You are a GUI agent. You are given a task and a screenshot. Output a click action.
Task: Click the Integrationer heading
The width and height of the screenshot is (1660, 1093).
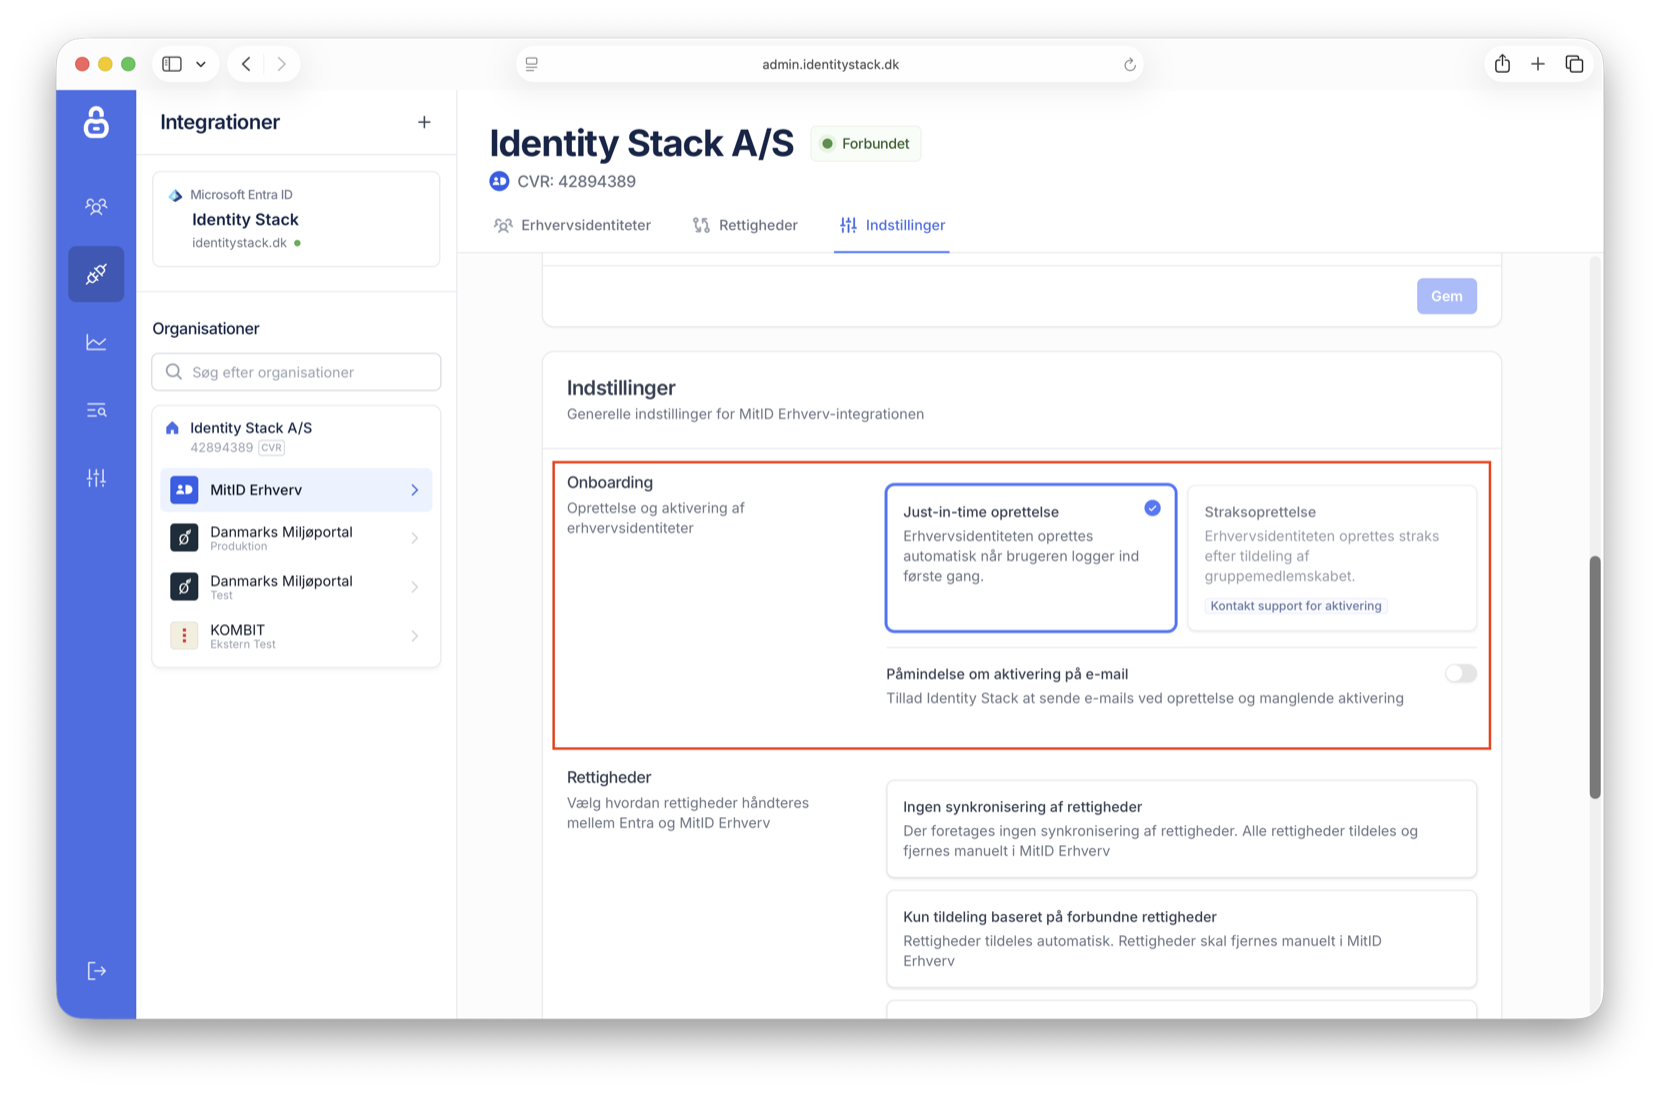[220, 122]
